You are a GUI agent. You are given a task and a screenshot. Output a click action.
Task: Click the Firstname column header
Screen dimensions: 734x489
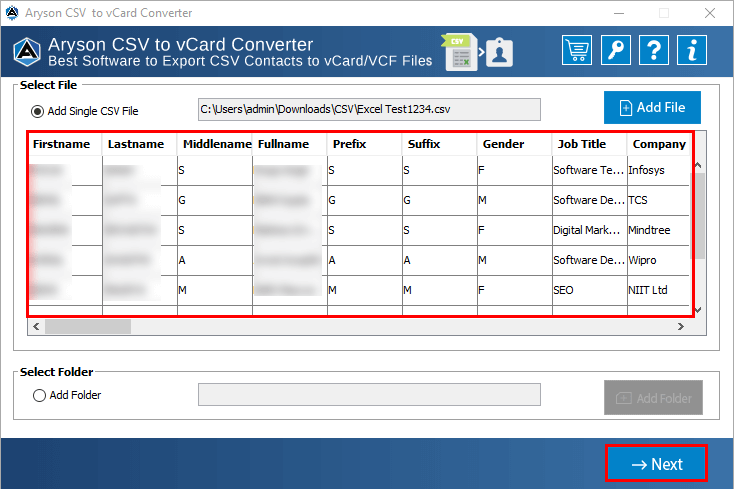[65, 144]
